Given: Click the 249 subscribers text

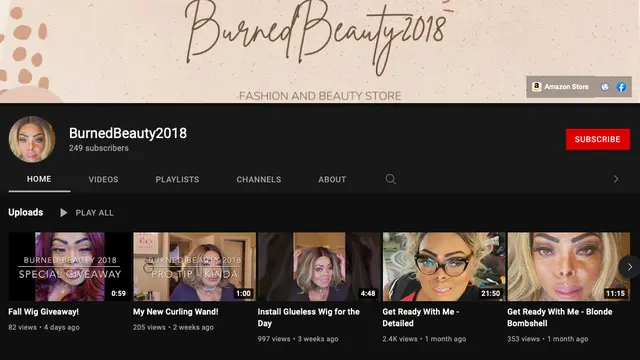Looking at the screenshot, I should [x=98, y=148].
